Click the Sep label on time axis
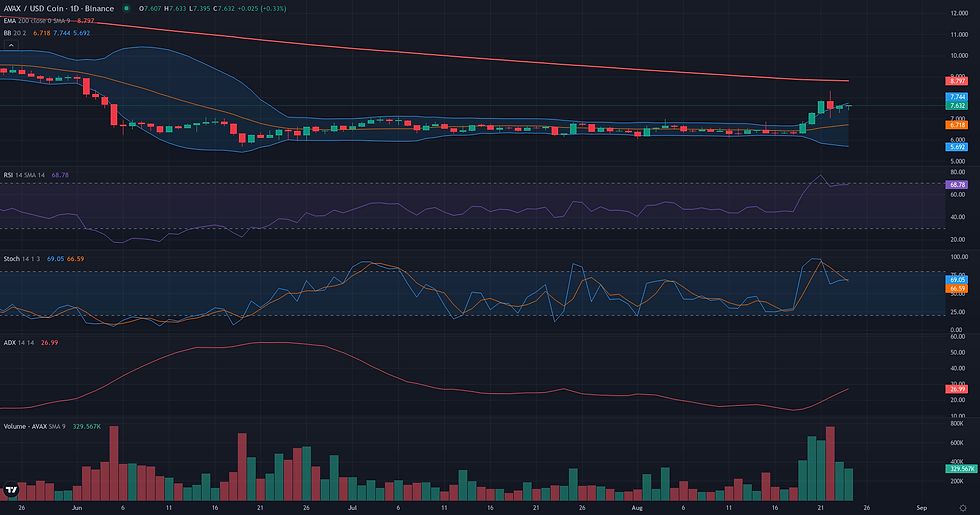Screen dimensions: 980x515 (921, 508)
